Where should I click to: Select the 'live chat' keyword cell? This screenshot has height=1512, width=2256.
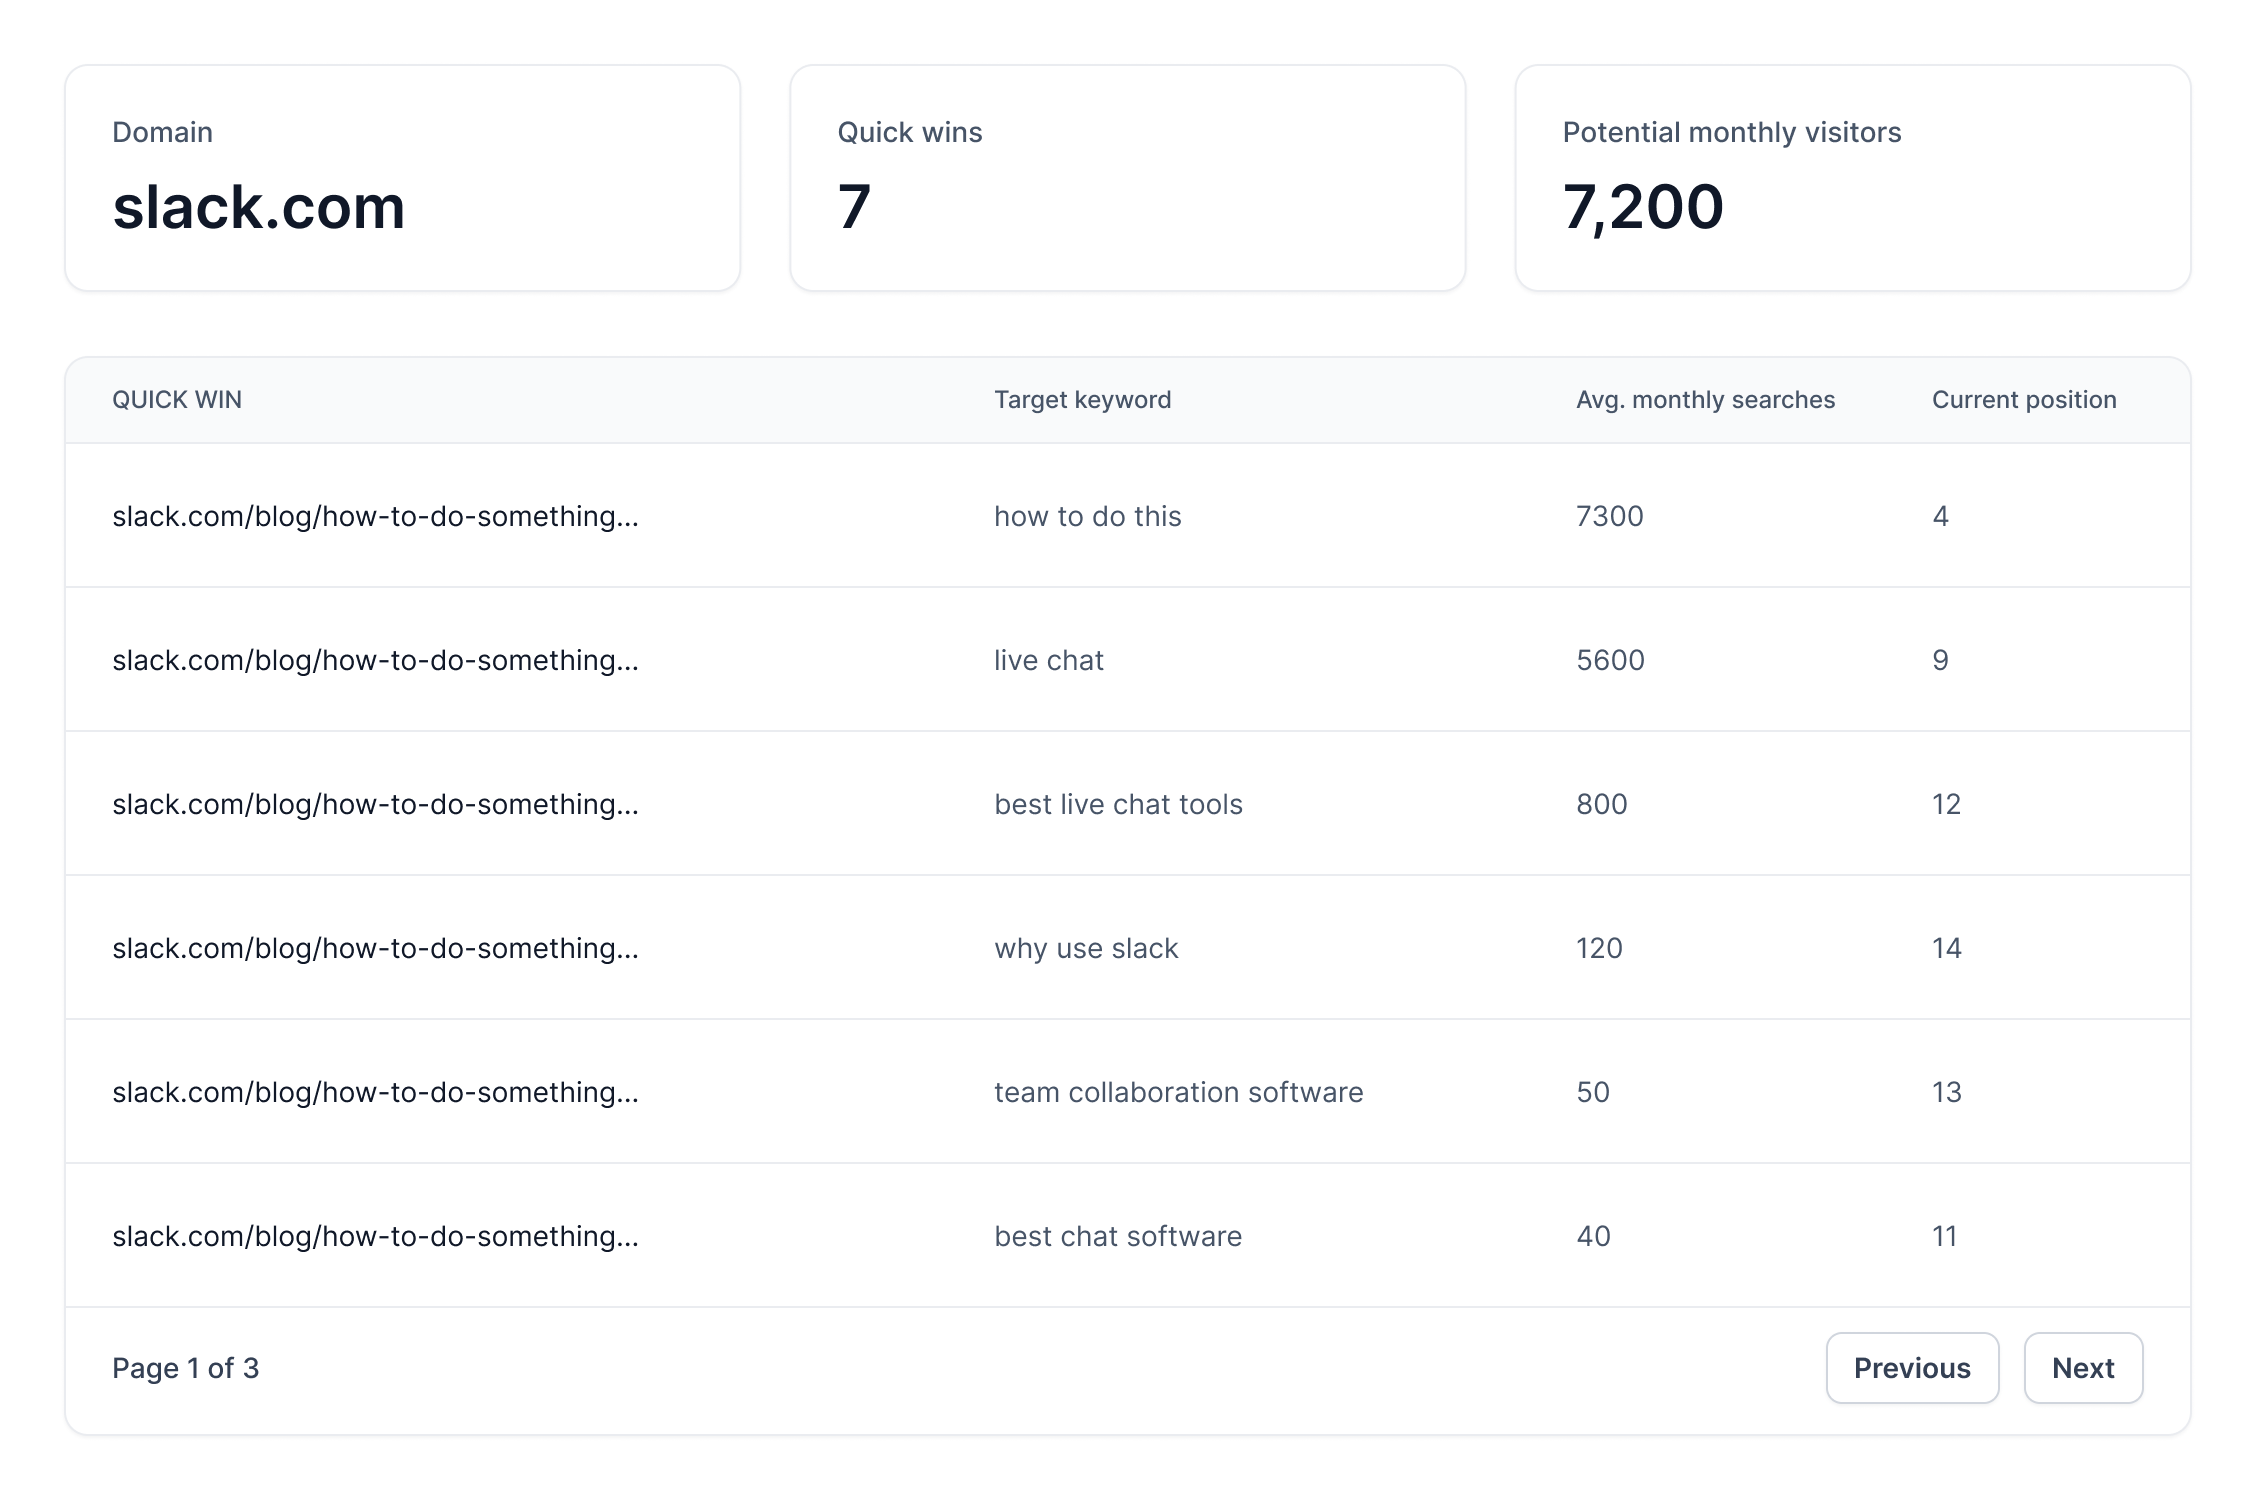click(1048, 660)
